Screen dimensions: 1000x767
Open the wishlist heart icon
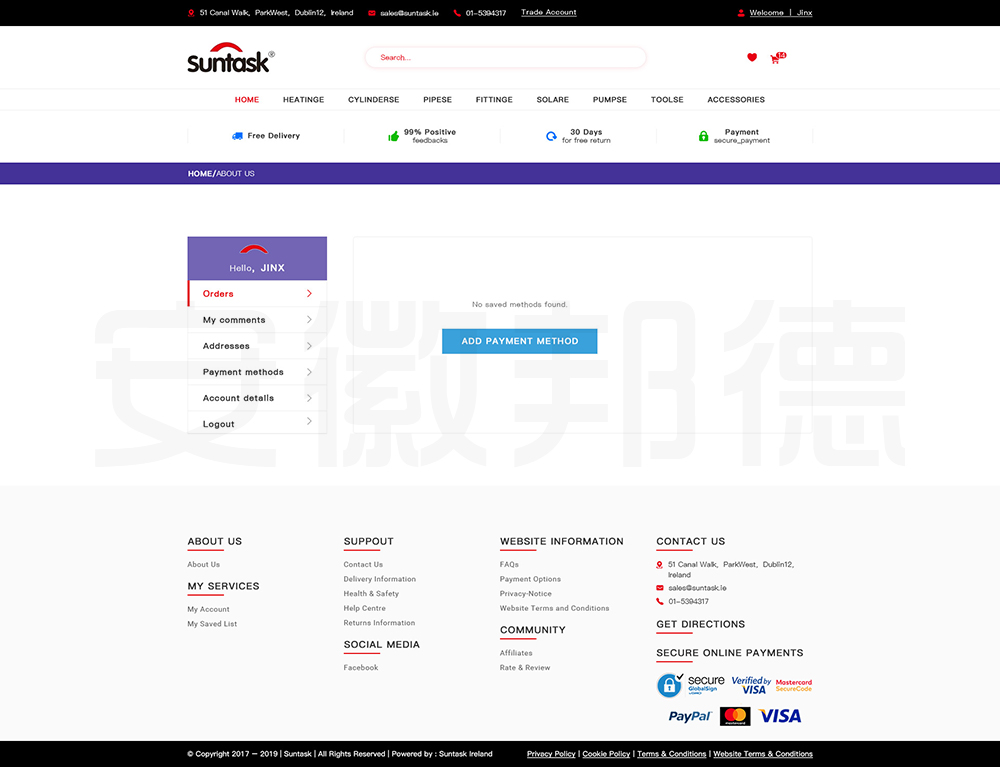[752, 58]
